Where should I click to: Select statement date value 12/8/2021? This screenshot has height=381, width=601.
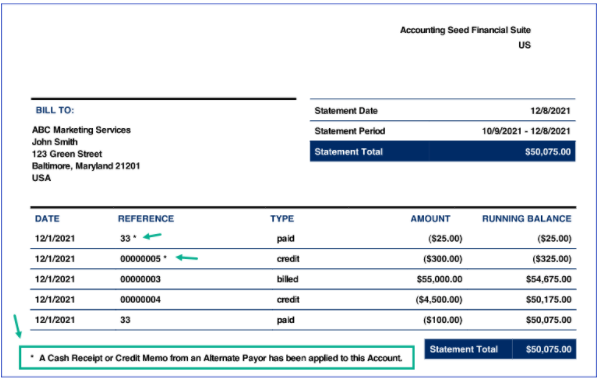(550, 111)
